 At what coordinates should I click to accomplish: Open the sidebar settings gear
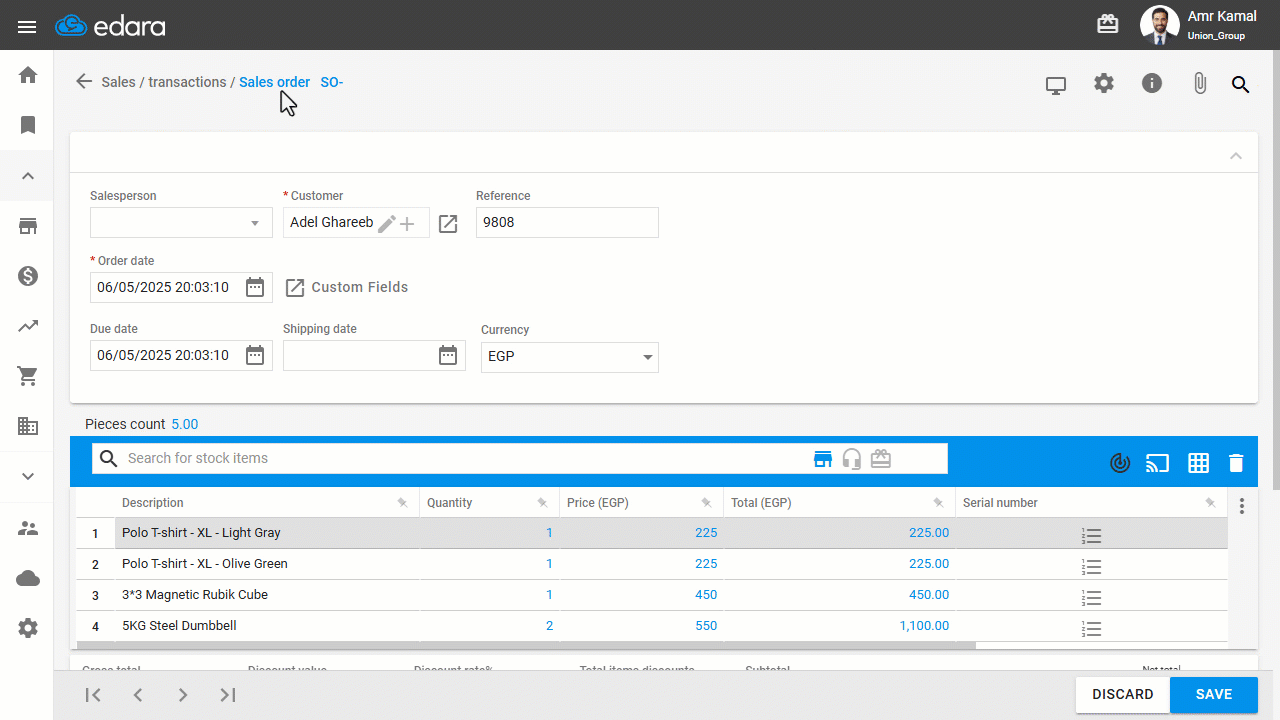28,628
